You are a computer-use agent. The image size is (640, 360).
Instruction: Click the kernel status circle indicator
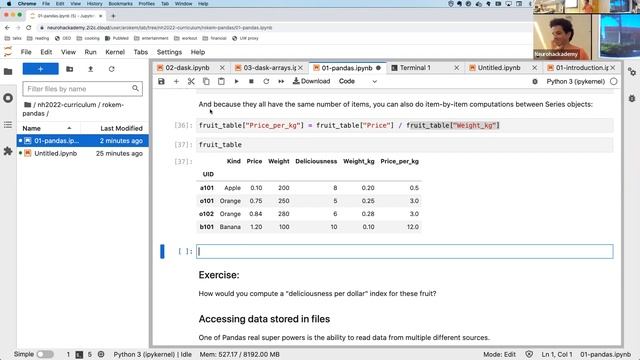coord(613,82)
